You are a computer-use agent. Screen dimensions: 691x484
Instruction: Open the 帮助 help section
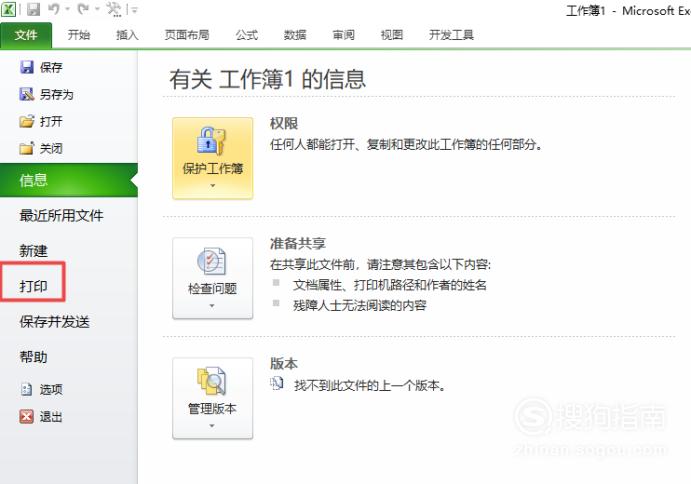pos(33,357)
